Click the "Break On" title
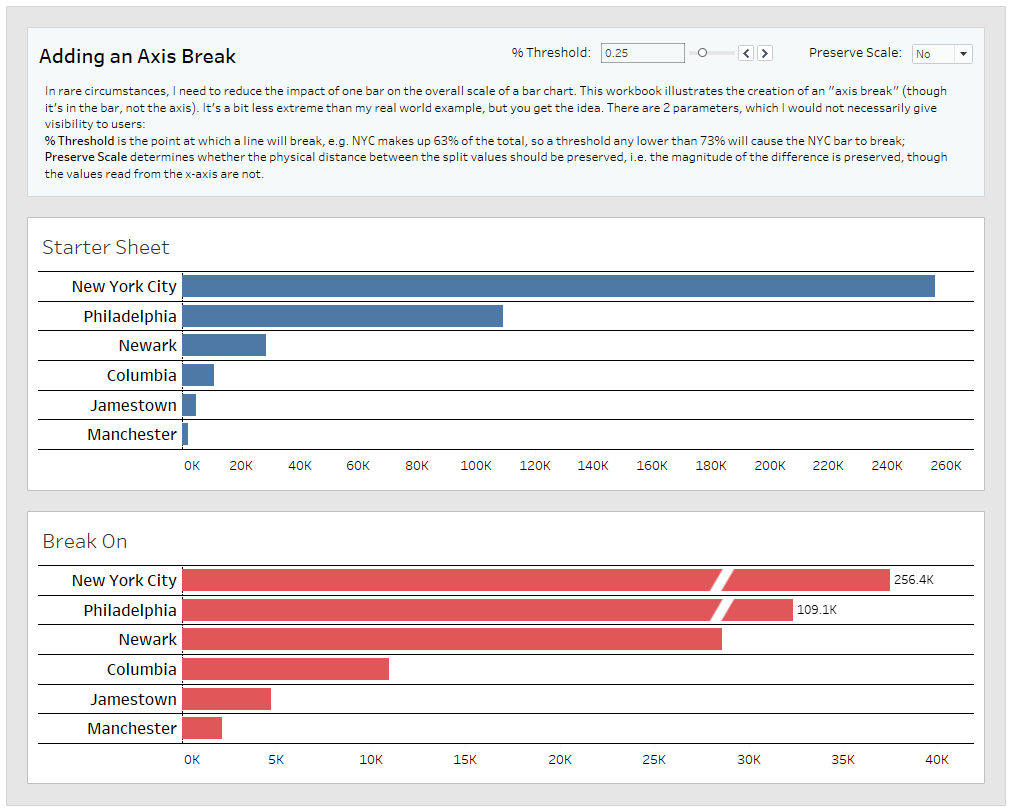Image resolution: width=1010 pixels, height=811 pixels. (x=84, y=541)
